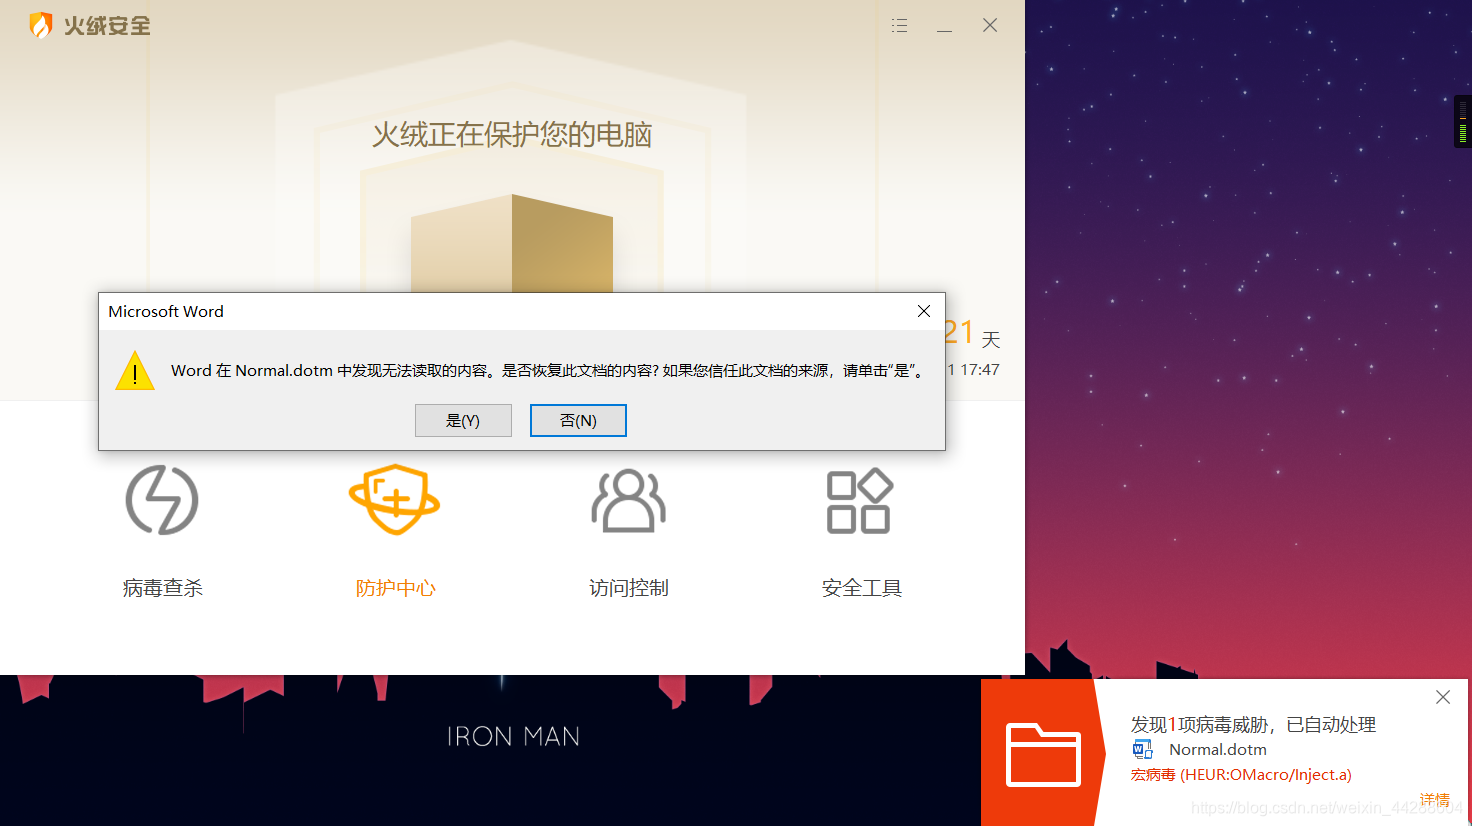The width and height of the screenshot is (1472, 826).
Task: Close the Huorong Security main window
Action: tap(990, 25)
